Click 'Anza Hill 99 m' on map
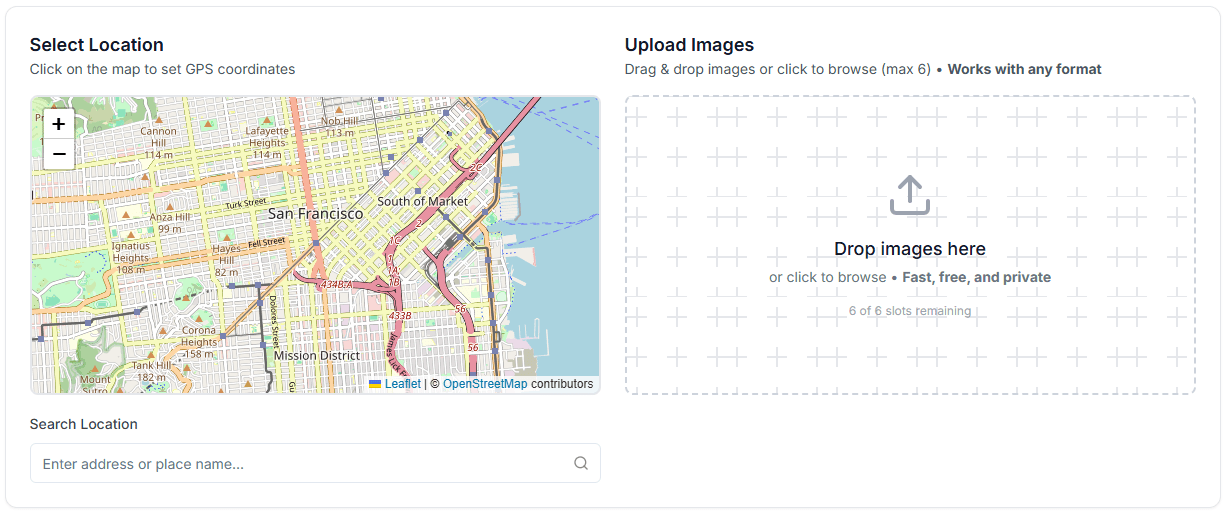 click(x=169, y=222)
